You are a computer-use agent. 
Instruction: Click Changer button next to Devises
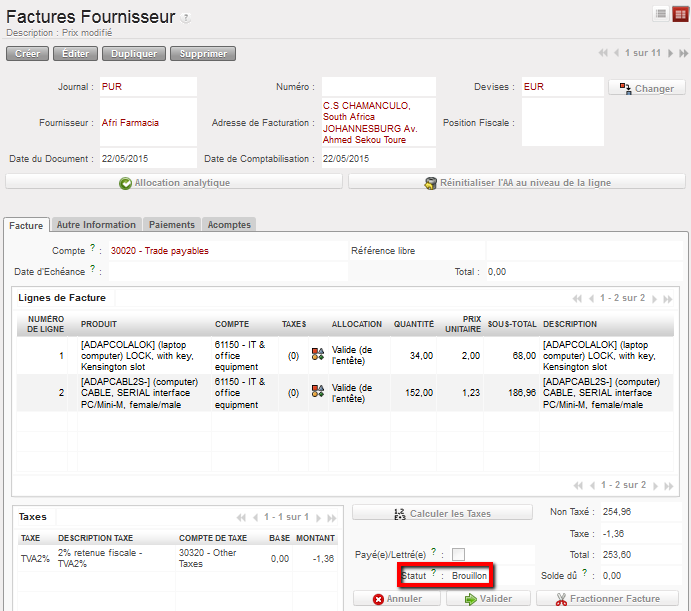646,88
